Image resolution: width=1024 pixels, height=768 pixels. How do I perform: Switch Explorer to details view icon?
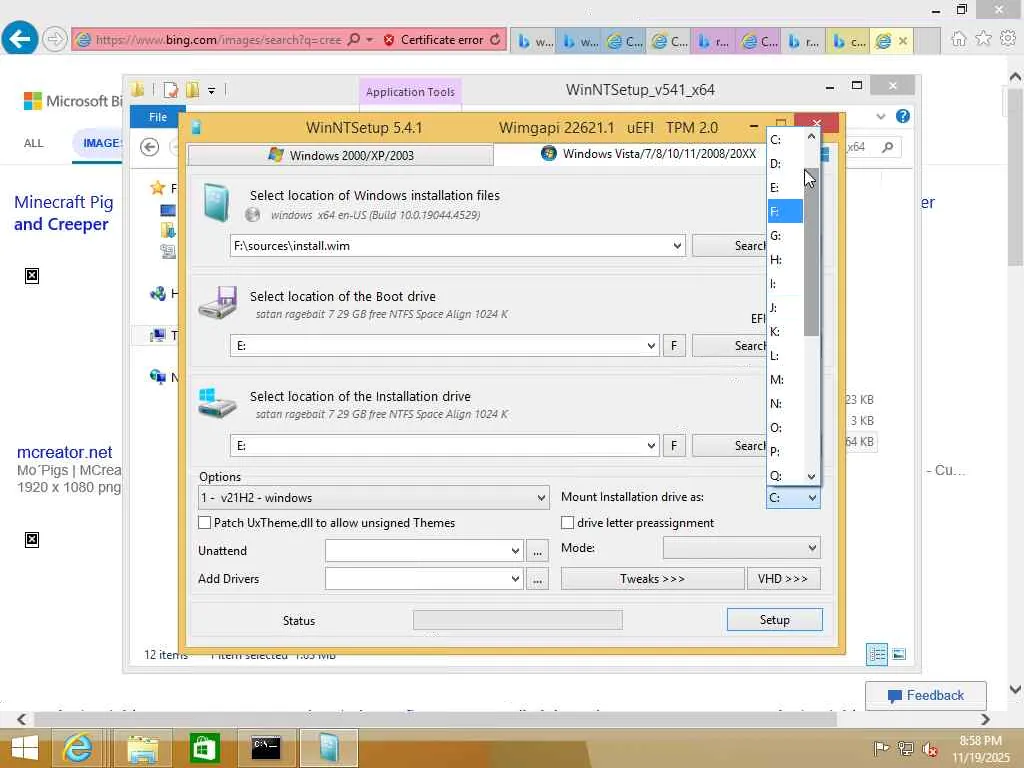pos(876,654)
